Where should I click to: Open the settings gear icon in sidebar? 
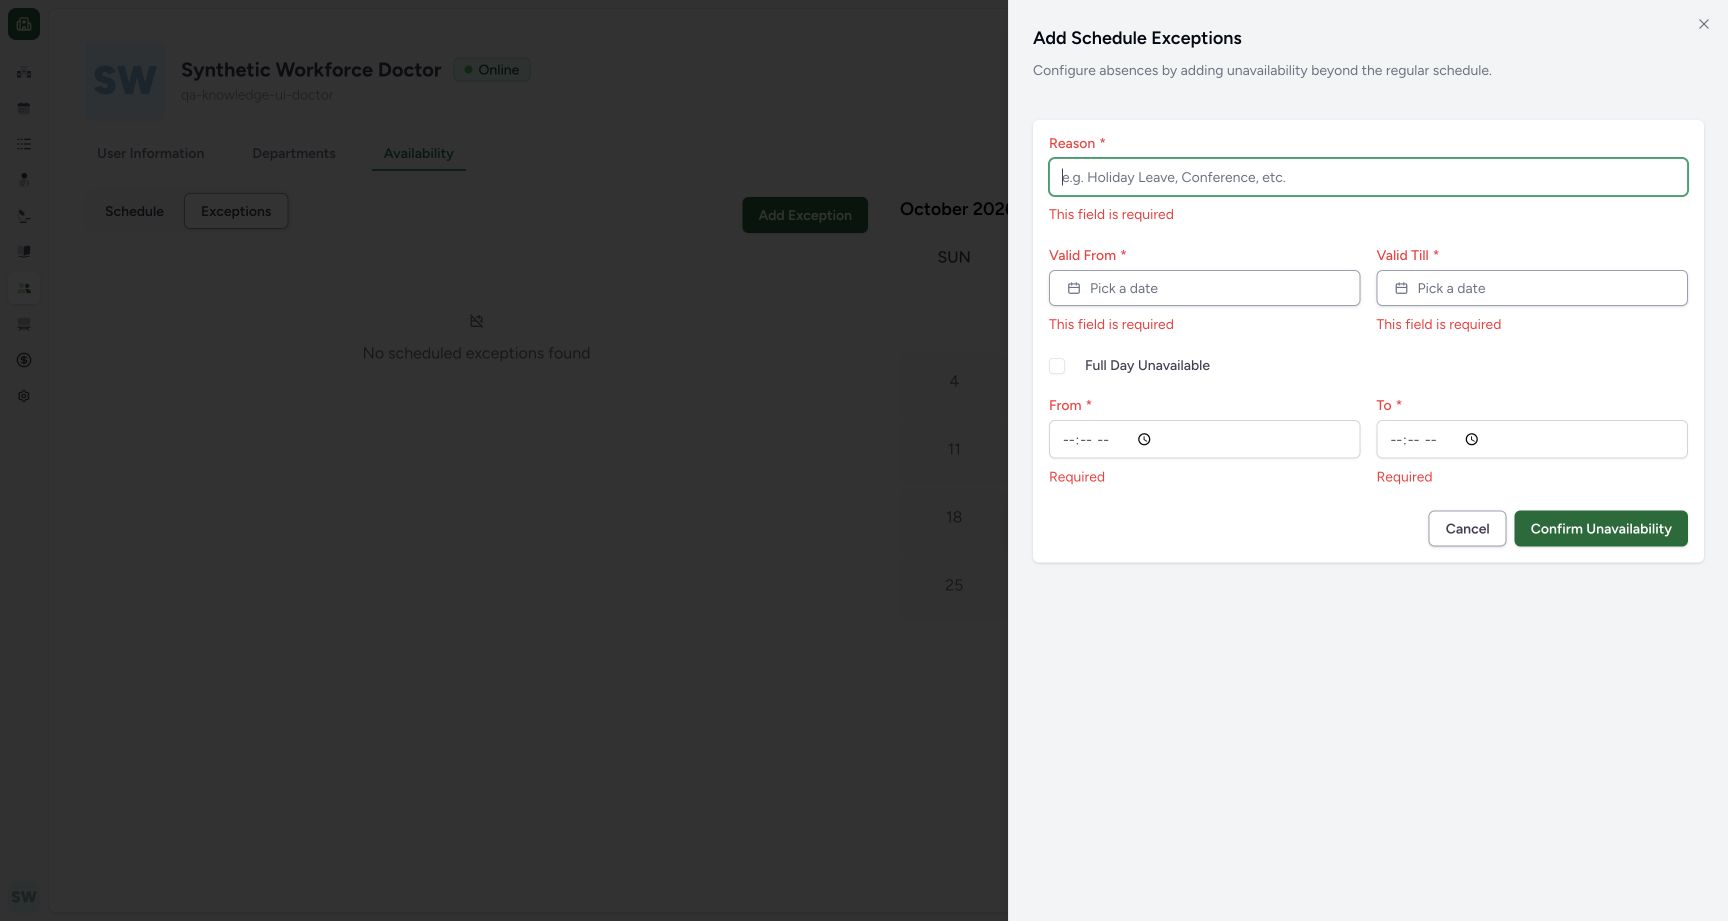click(24, 396)
